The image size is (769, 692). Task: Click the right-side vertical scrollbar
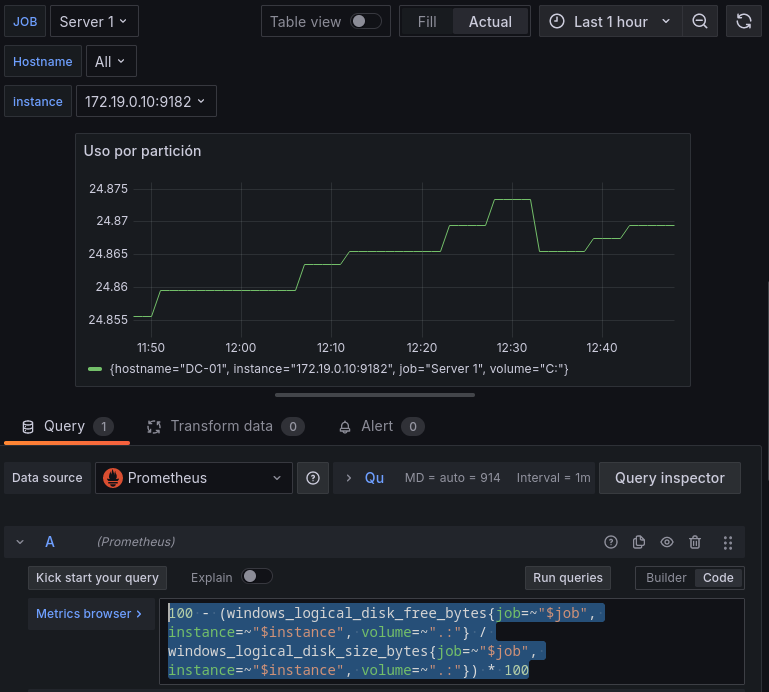point(767,380)
